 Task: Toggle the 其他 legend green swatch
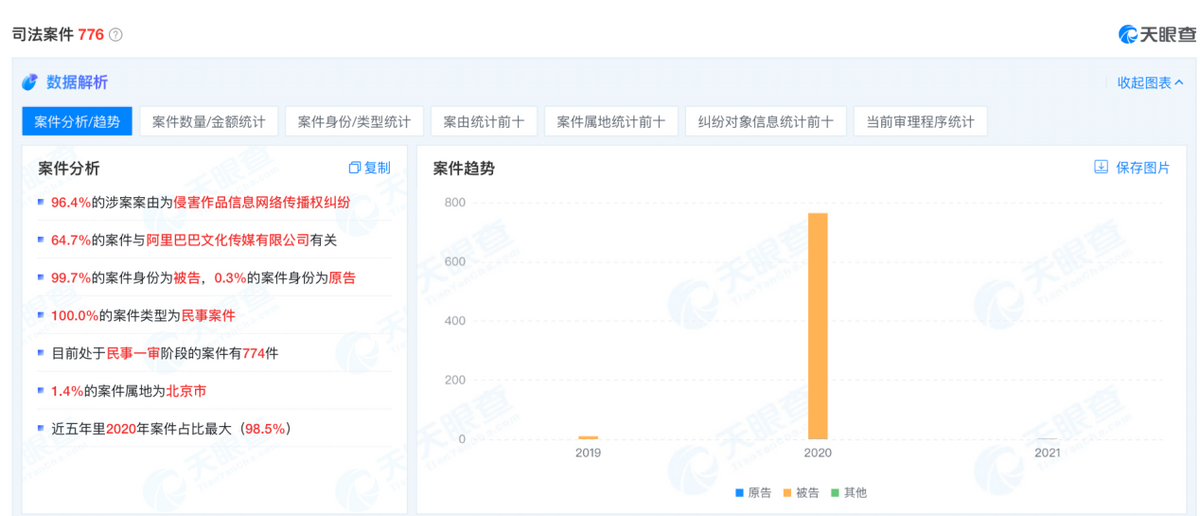click(835, 493)
